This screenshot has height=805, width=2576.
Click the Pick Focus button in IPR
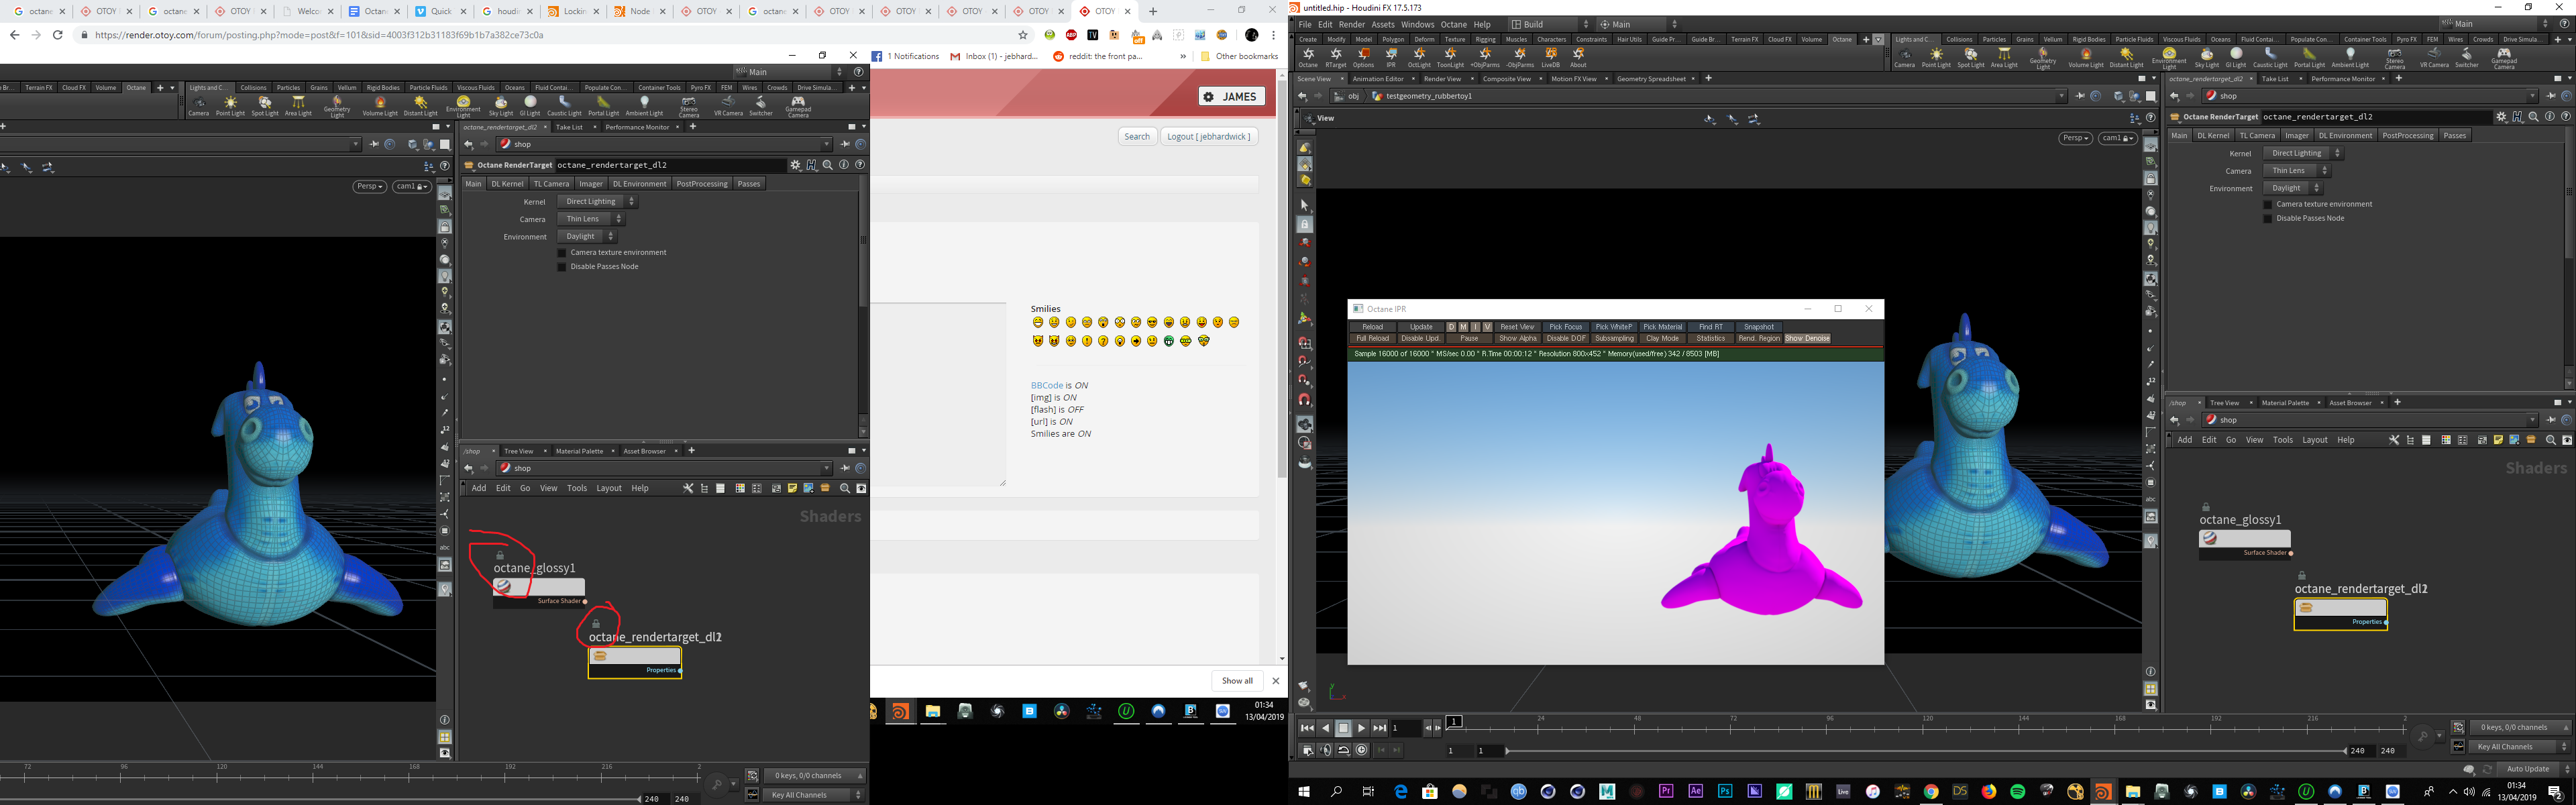tap(1565, 327)
